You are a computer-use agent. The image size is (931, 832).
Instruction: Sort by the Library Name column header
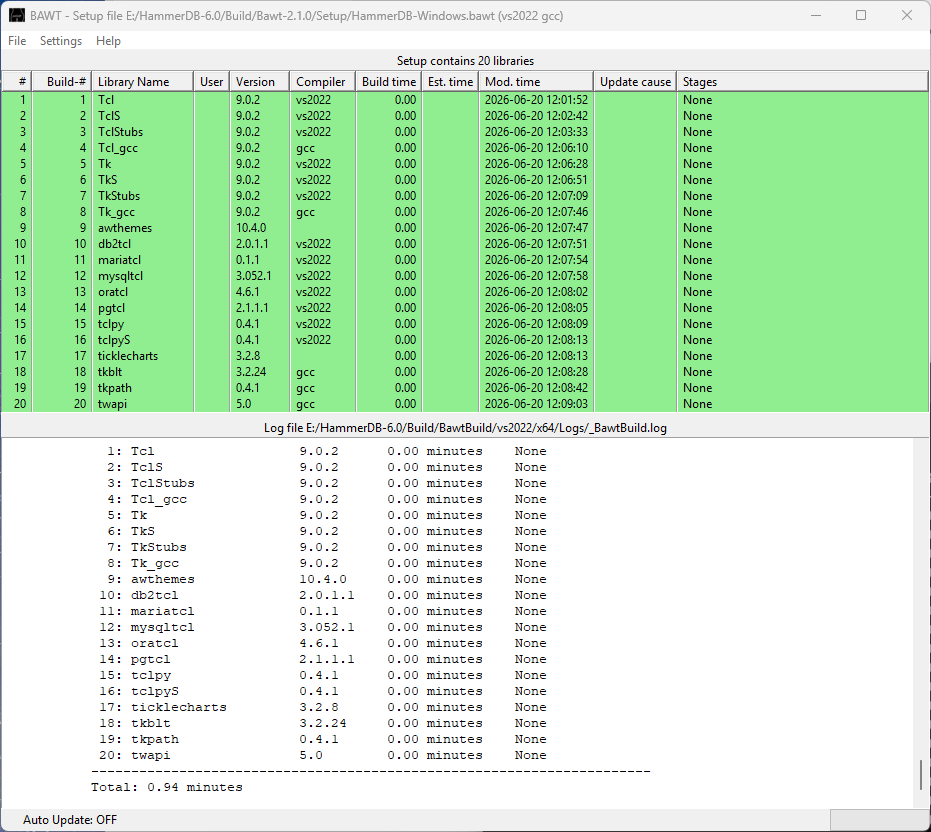click(x=142, y=82)
